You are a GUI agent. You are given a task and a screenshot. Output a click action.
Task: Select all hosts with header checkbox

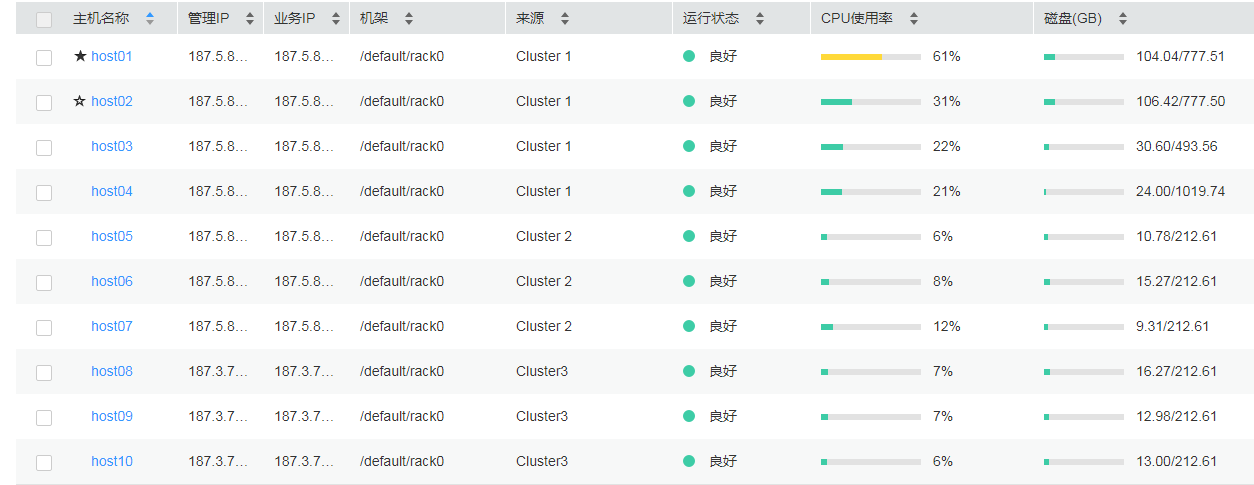[x=44, y=20]
